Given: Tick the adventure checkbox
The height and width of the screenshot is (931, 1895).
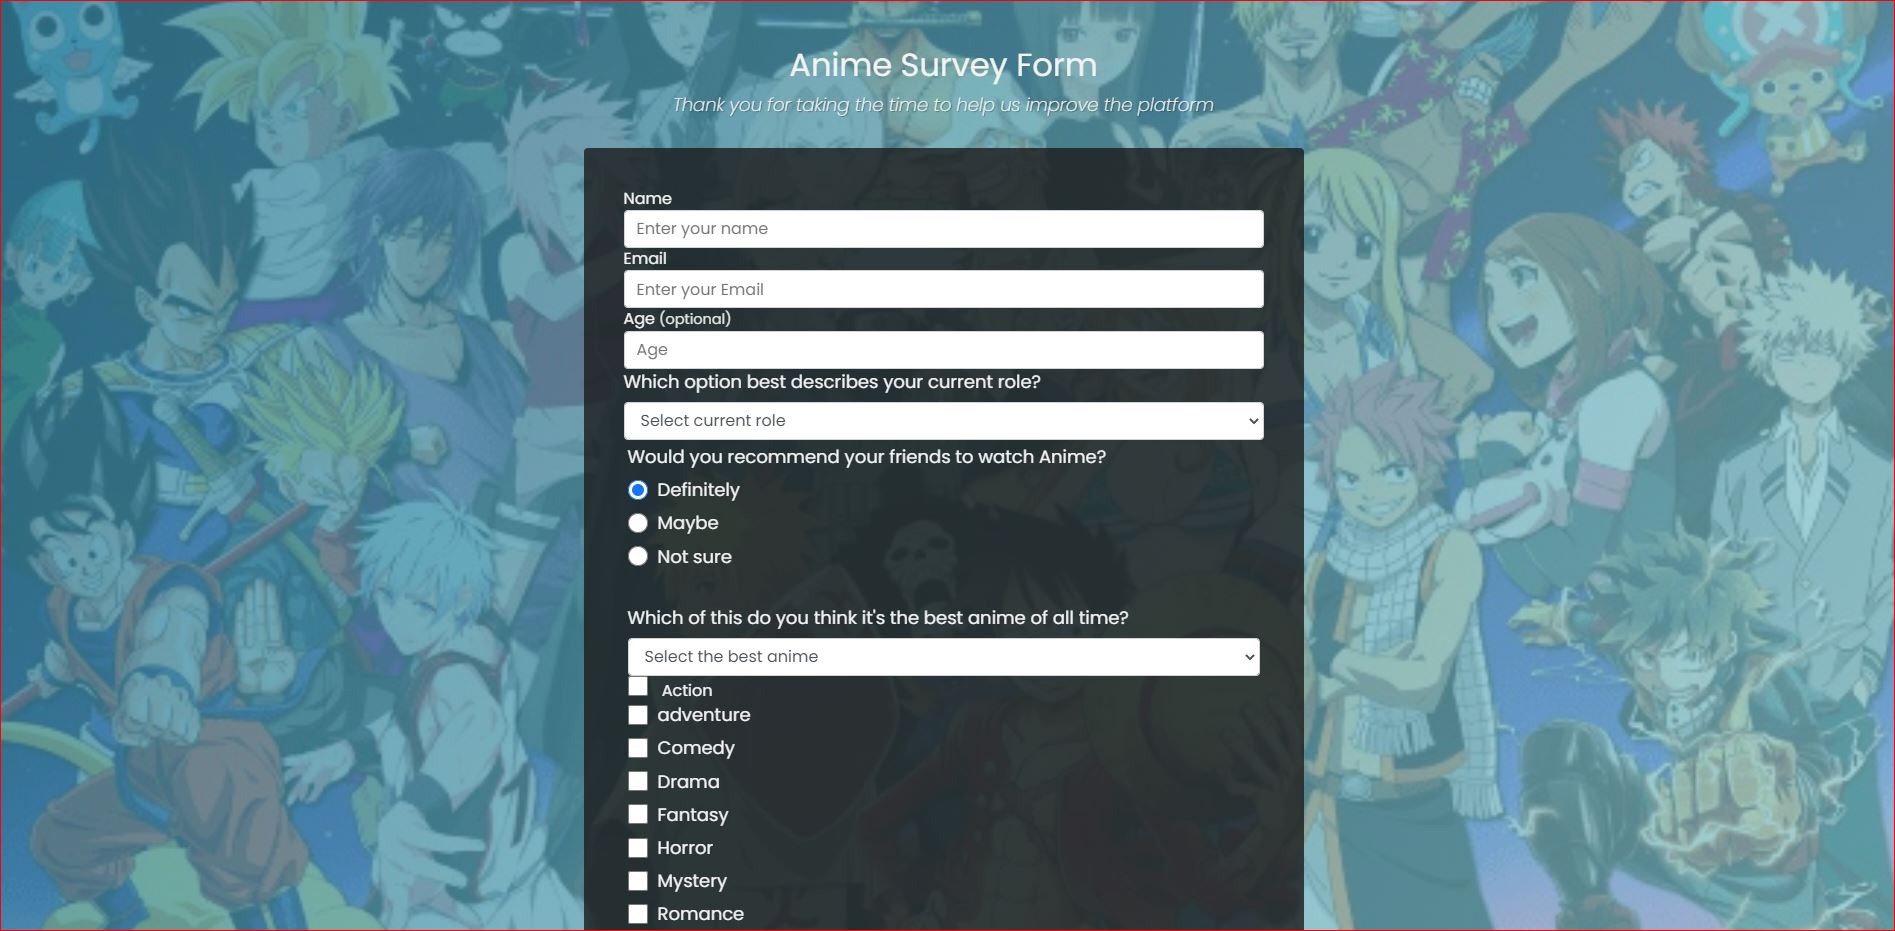Looking at the screenshot, I should coord(638,715).
